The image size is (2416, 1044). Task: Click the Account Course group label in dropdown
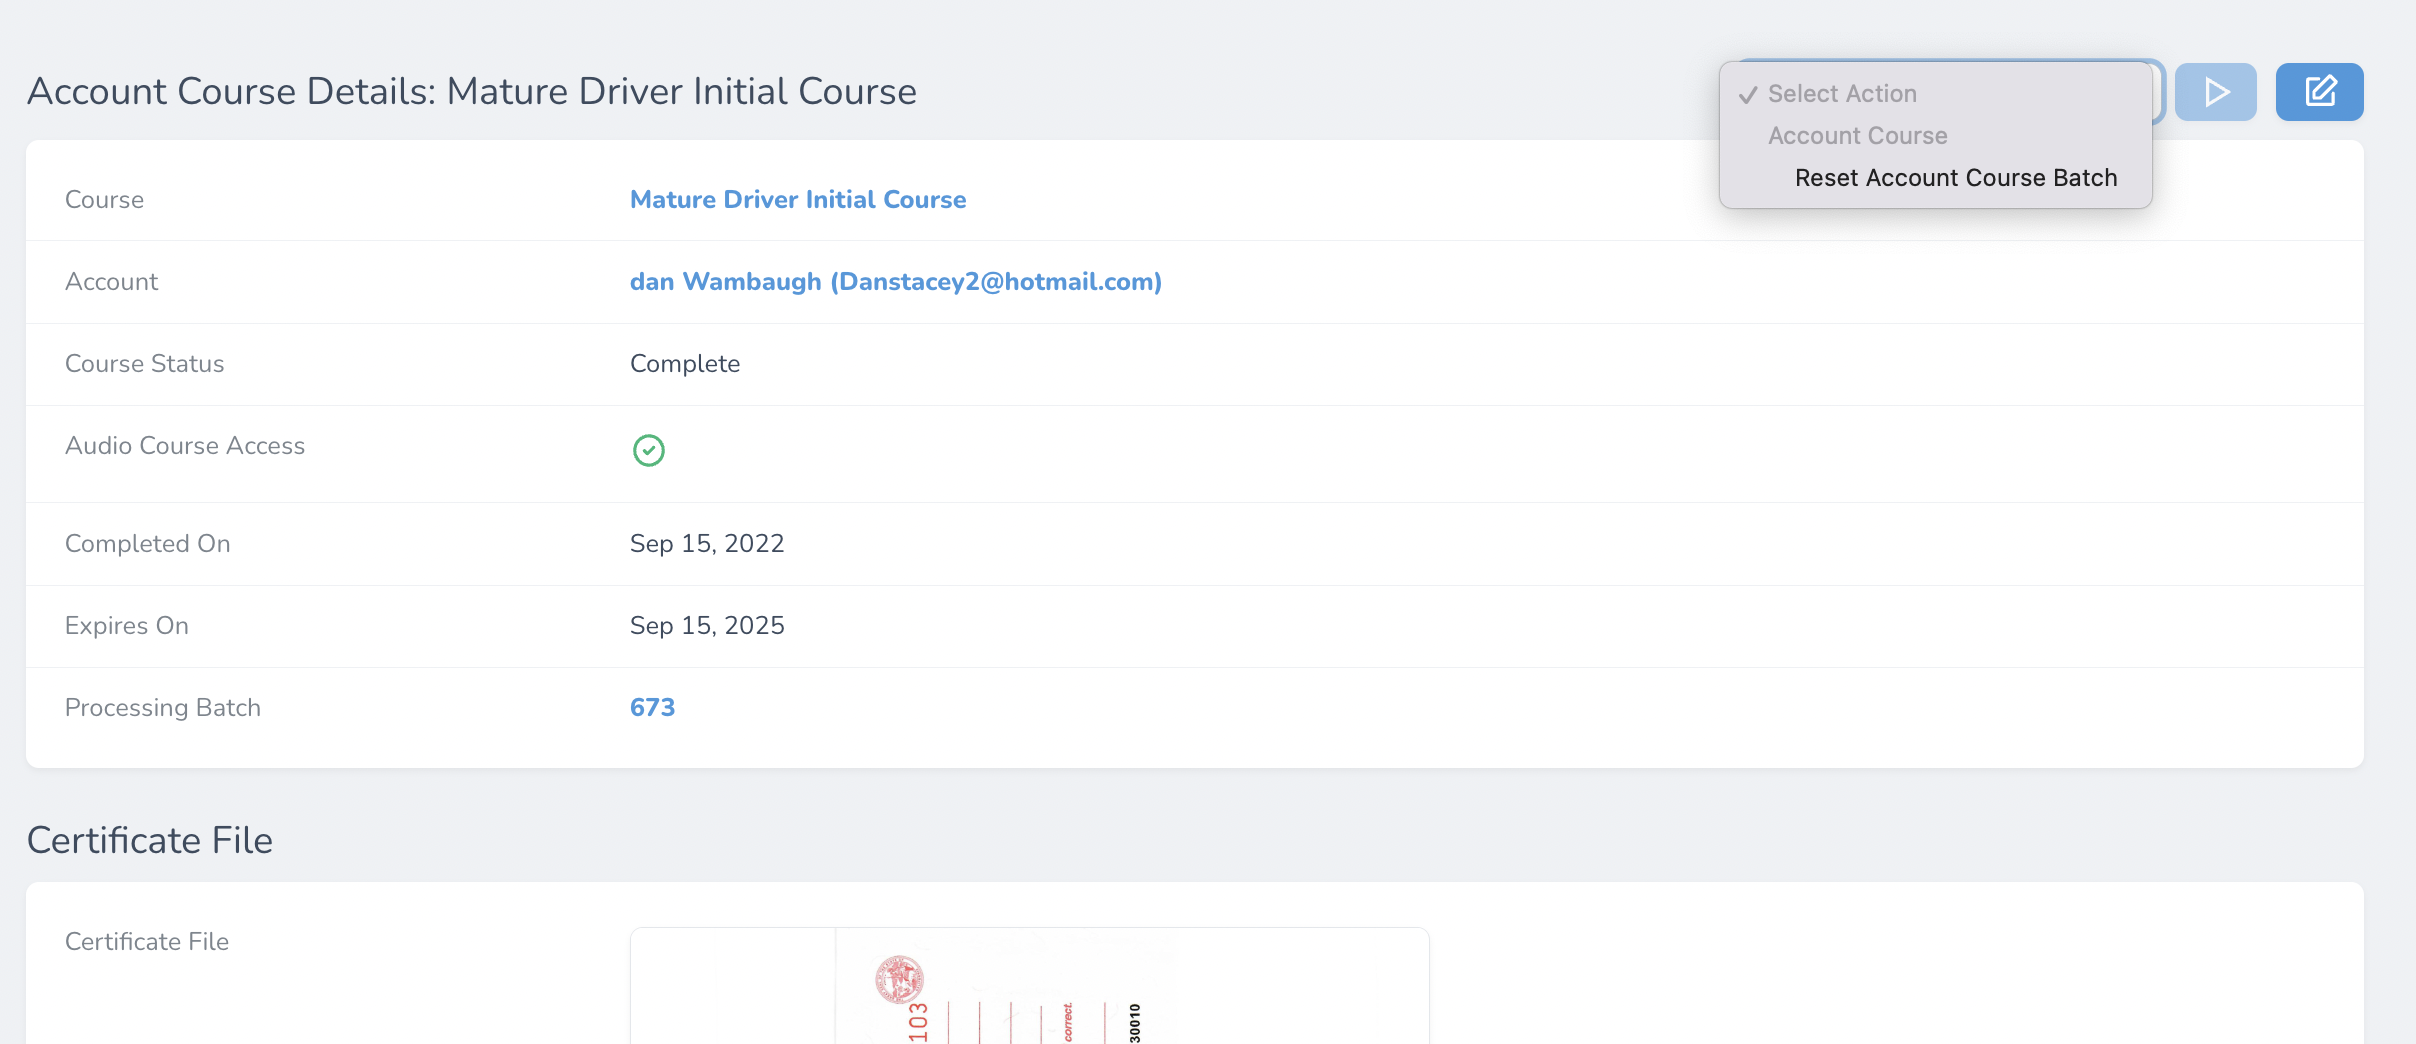1857,136
